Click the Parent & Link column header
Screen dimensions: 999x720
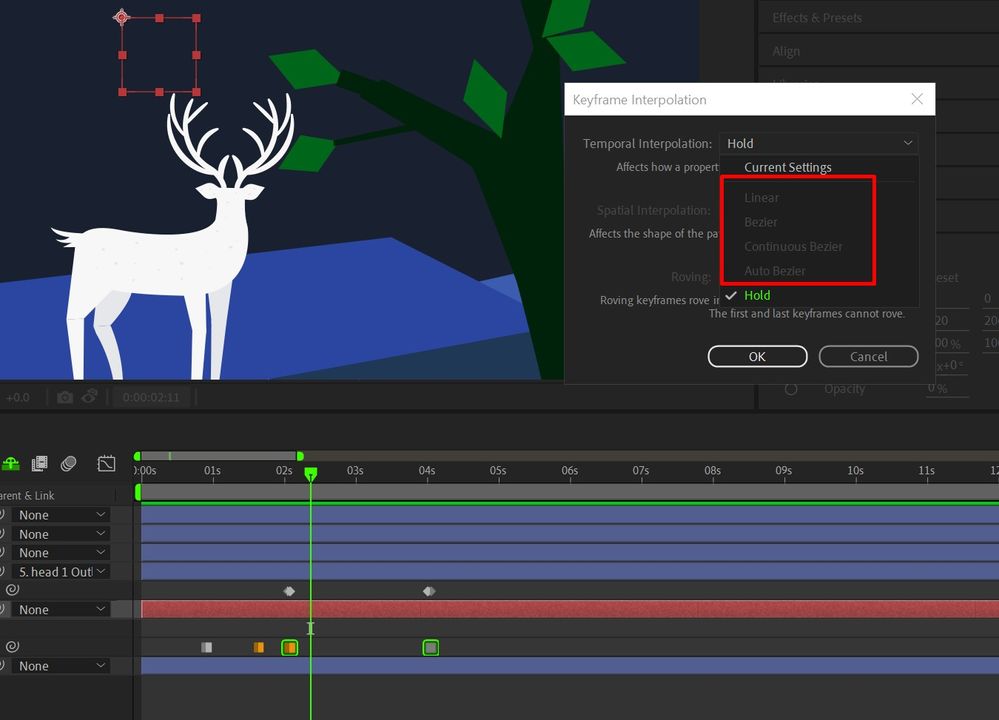pos(27,495)
